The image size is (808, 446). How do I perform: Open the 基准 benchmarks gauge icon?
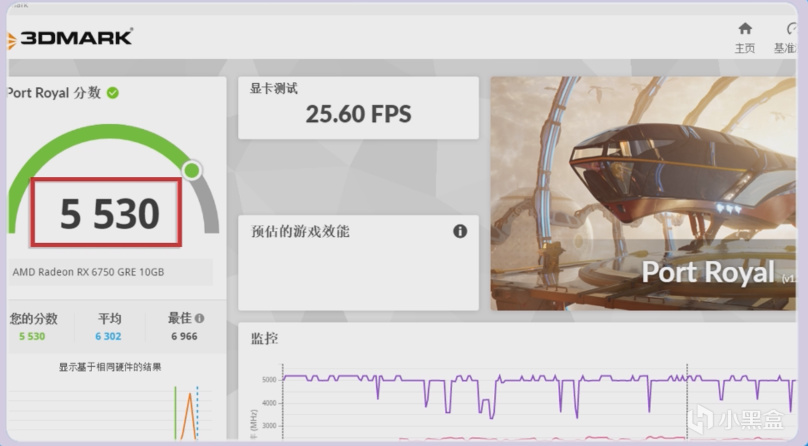point(792,28)
